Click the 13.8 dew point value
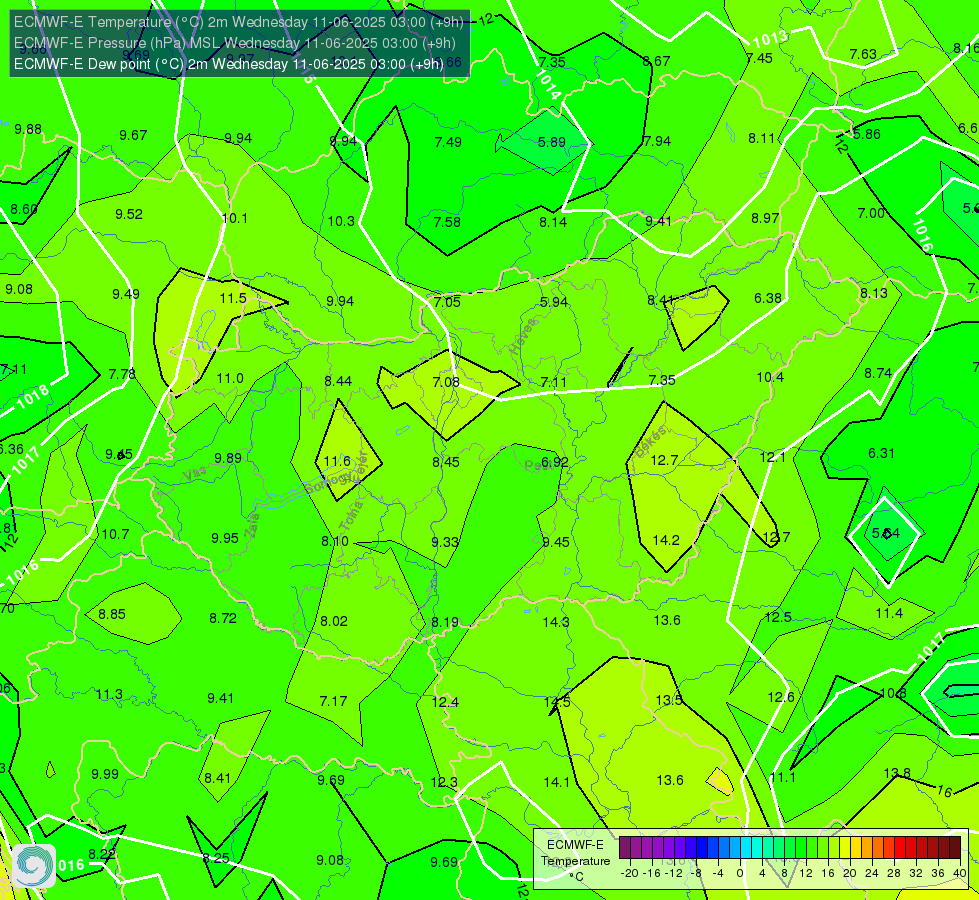 click(x=897, y=773)
